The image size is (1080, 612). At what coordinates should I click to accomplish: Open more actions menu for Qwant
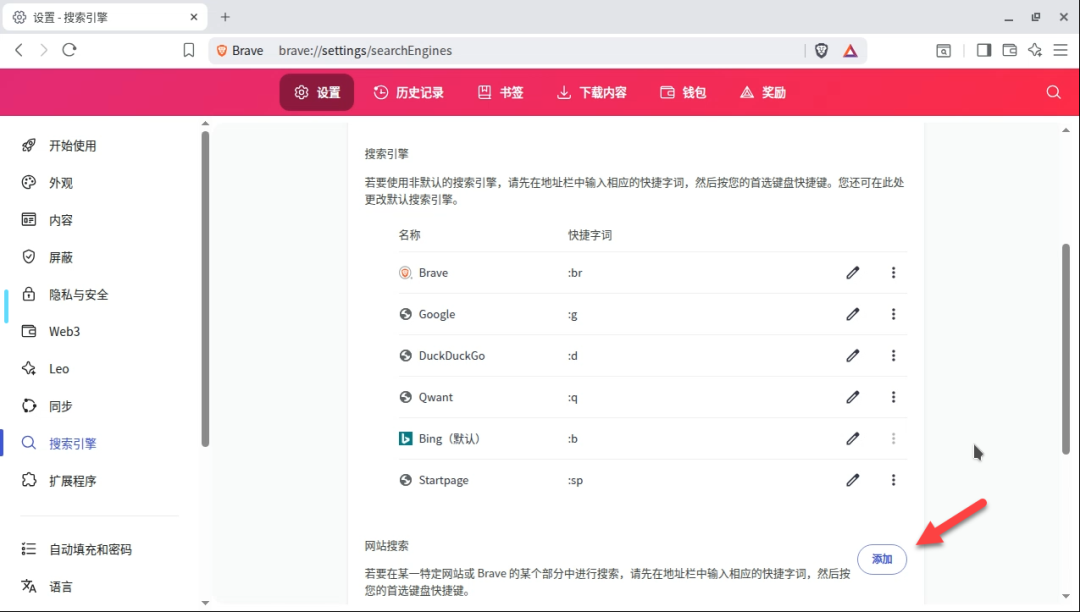point(893,397)
